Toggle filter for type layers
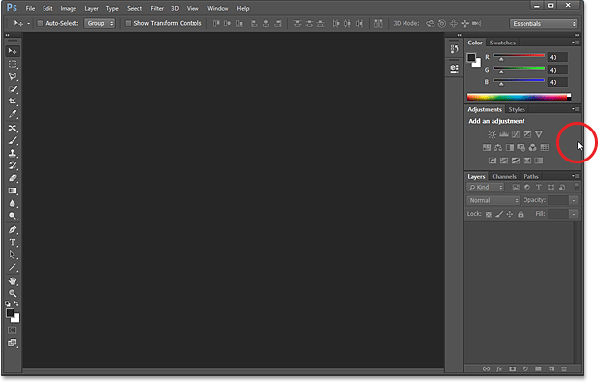The height and width of the screenshot is (382, 600). (x=538, y=187)
